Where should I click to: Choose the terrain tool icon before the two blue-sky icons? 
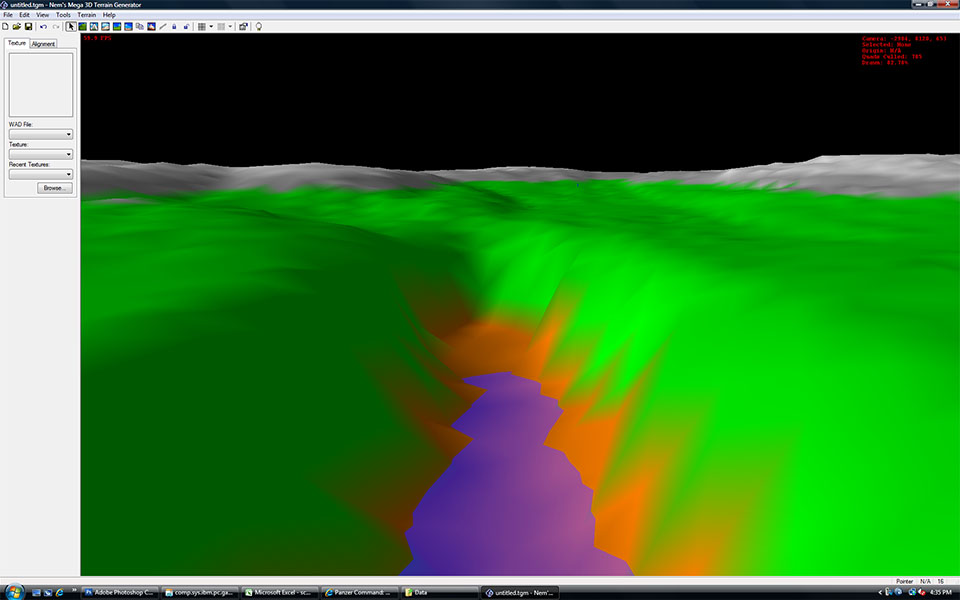click(105, 26)
